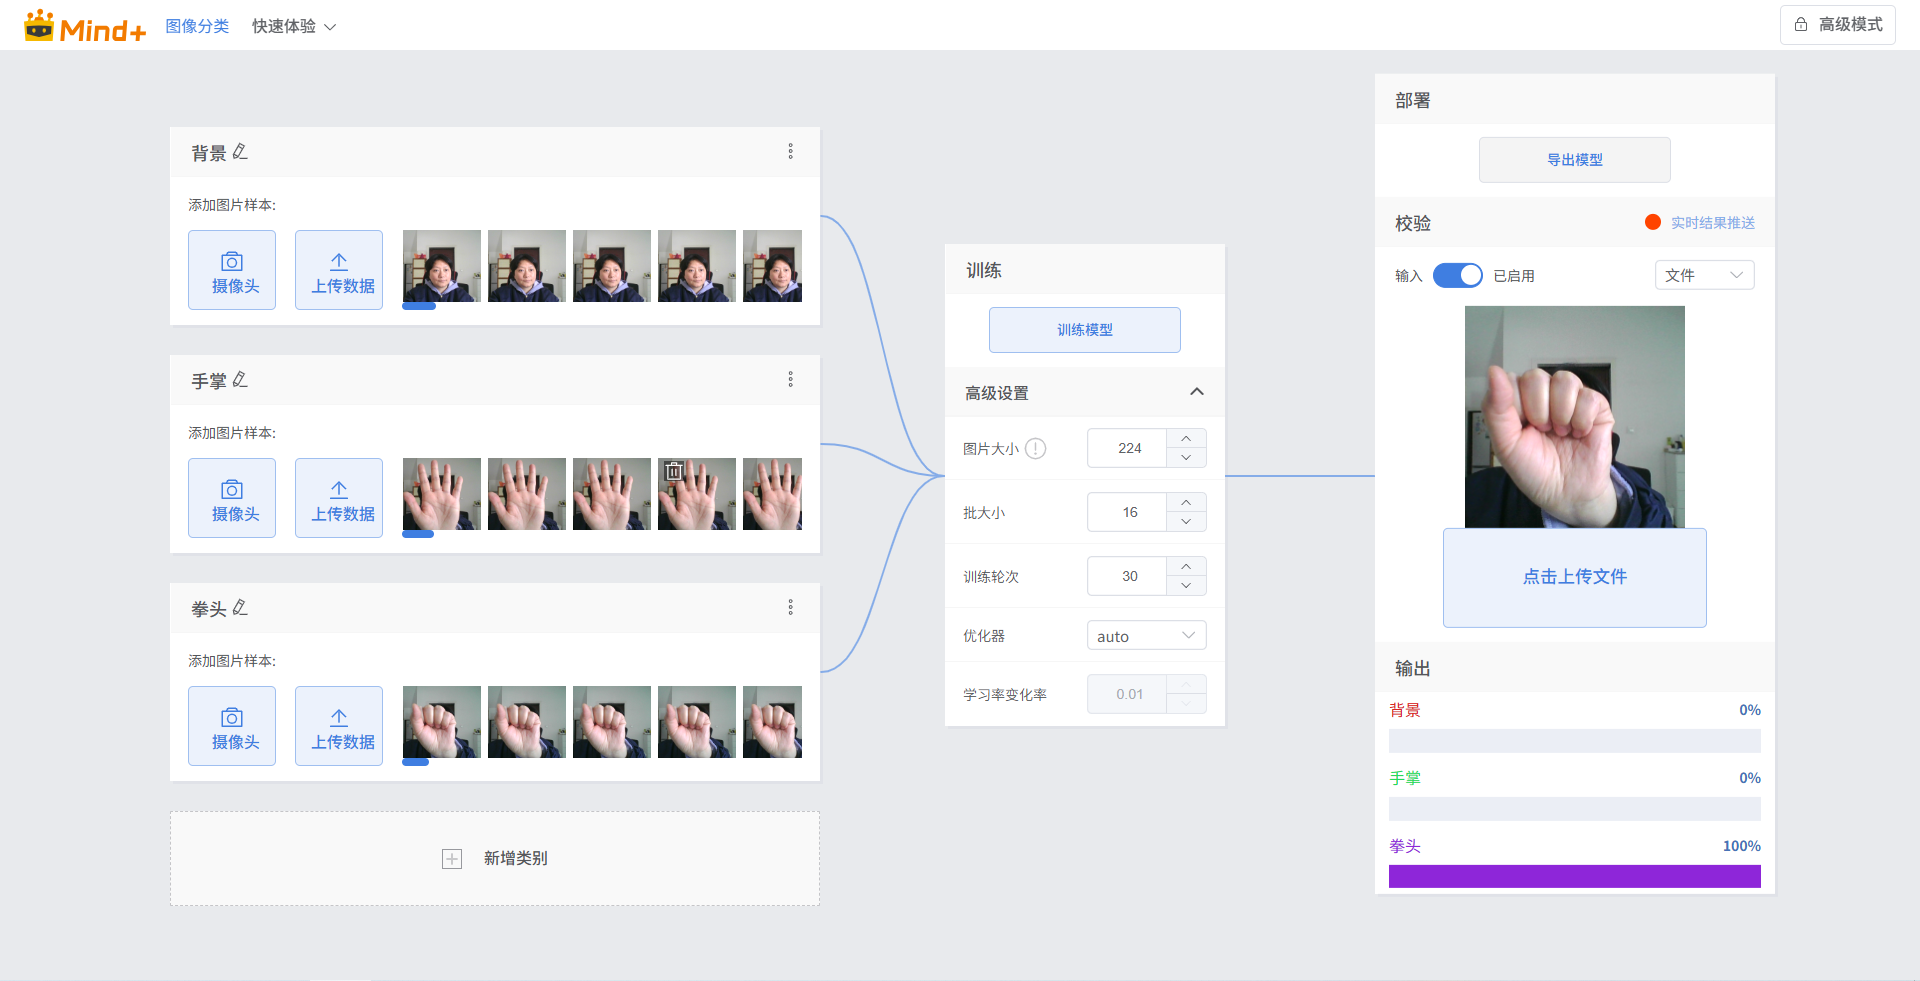The width and height of the screenshot is (1920, 981).
Task: Select the 图像分类 tab
Action: click(197, 26)
